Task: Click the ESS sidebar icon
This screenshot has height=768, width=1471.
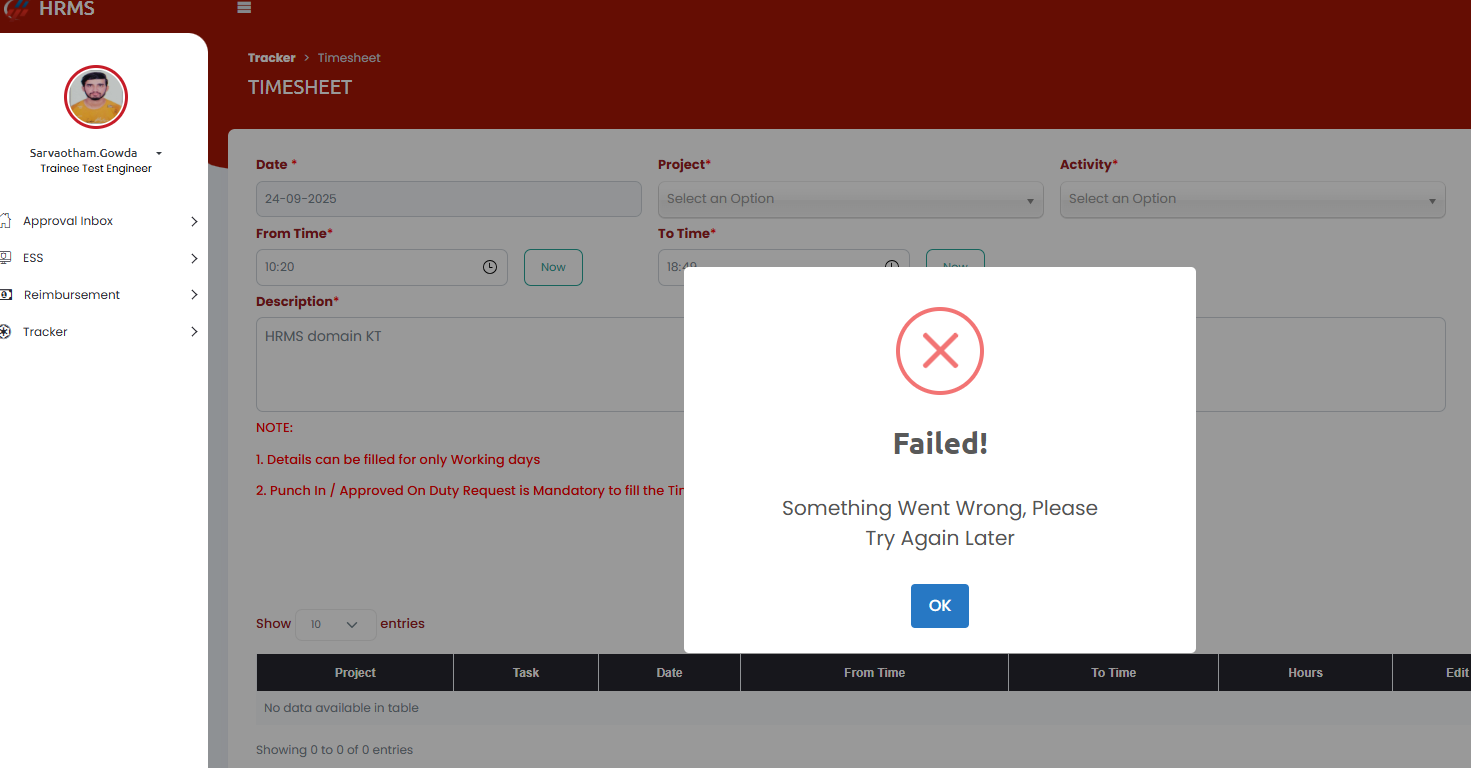Action: pyautogui.click(x=5, y=258)
